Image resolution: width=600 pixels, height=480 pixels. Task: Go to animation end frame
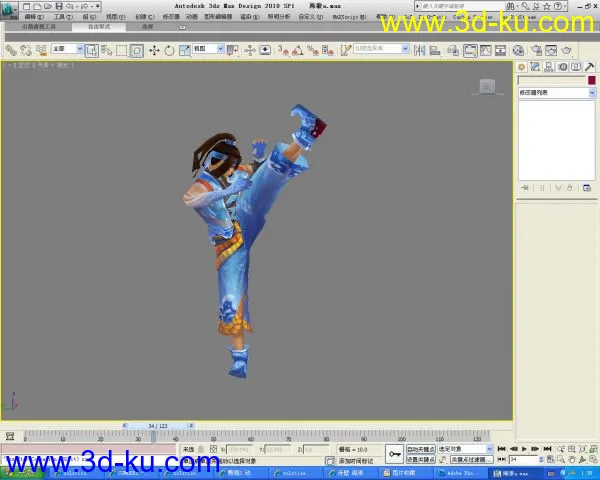pos(548,449)
